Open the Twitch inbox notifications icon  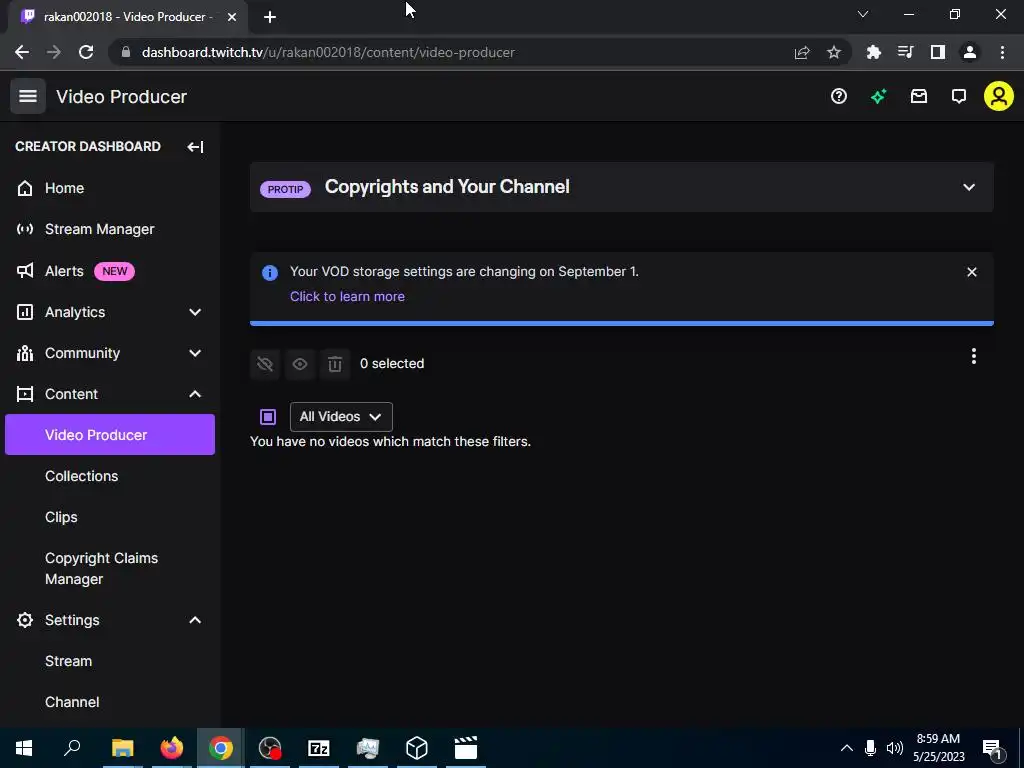[x=919, y=97]
